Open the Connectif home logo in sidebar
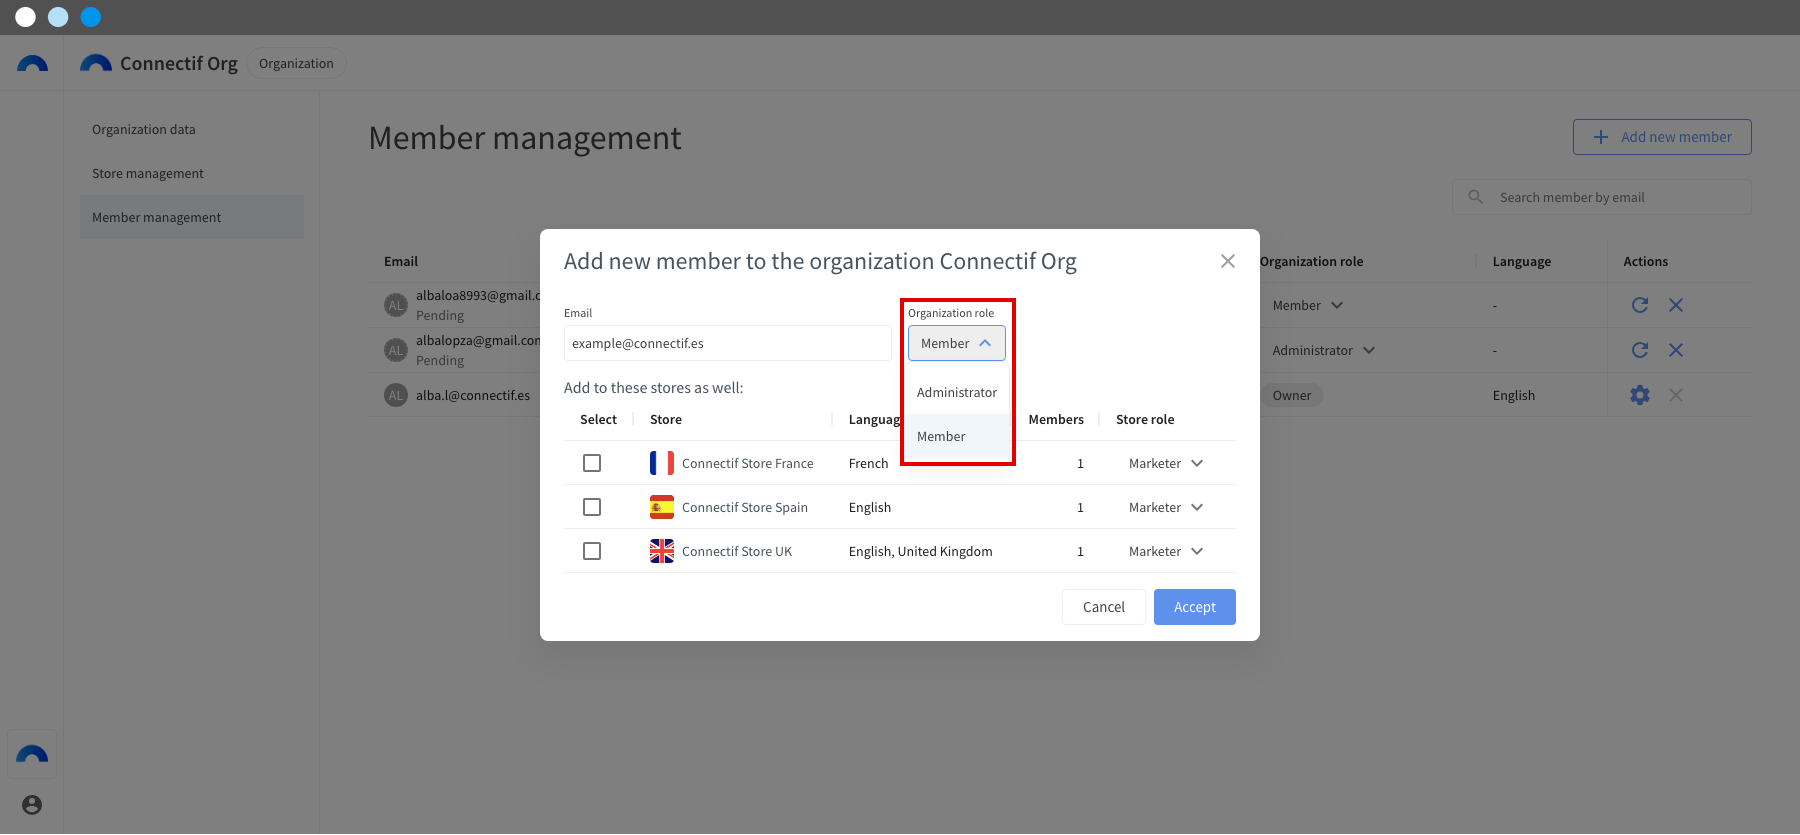This screenshot has height=835, width=1800. (x=32, y=64)
